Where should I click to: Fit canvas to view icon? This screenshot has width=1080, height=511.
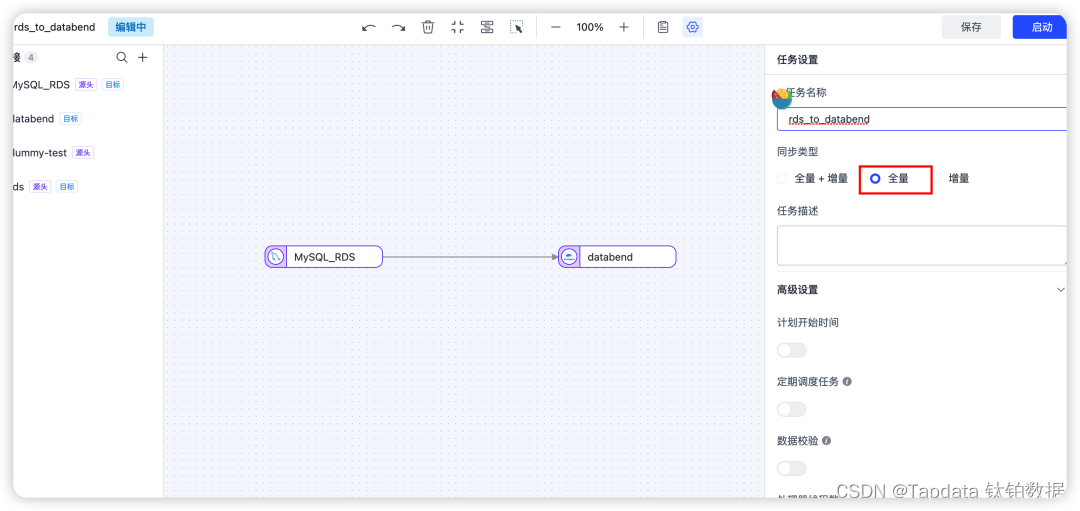tap(457, 27)
